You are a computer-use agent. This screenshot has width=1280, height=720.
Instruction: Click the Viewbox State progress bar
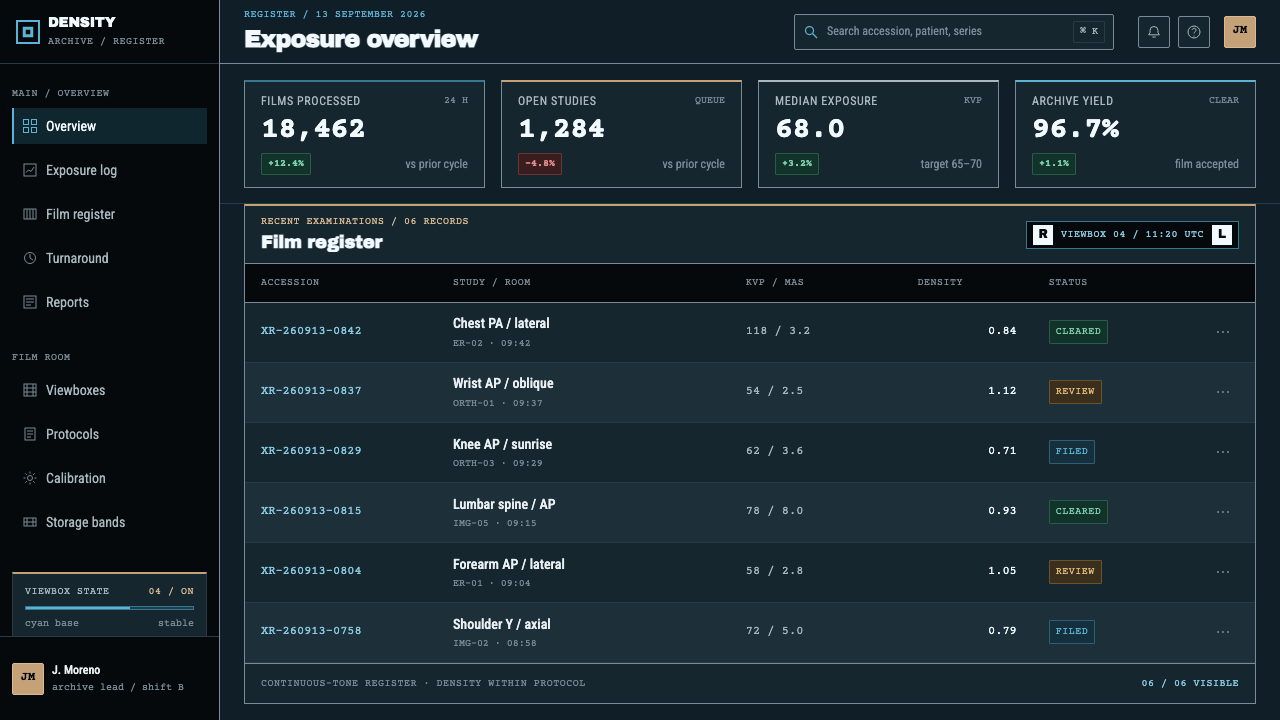(109, 607)
